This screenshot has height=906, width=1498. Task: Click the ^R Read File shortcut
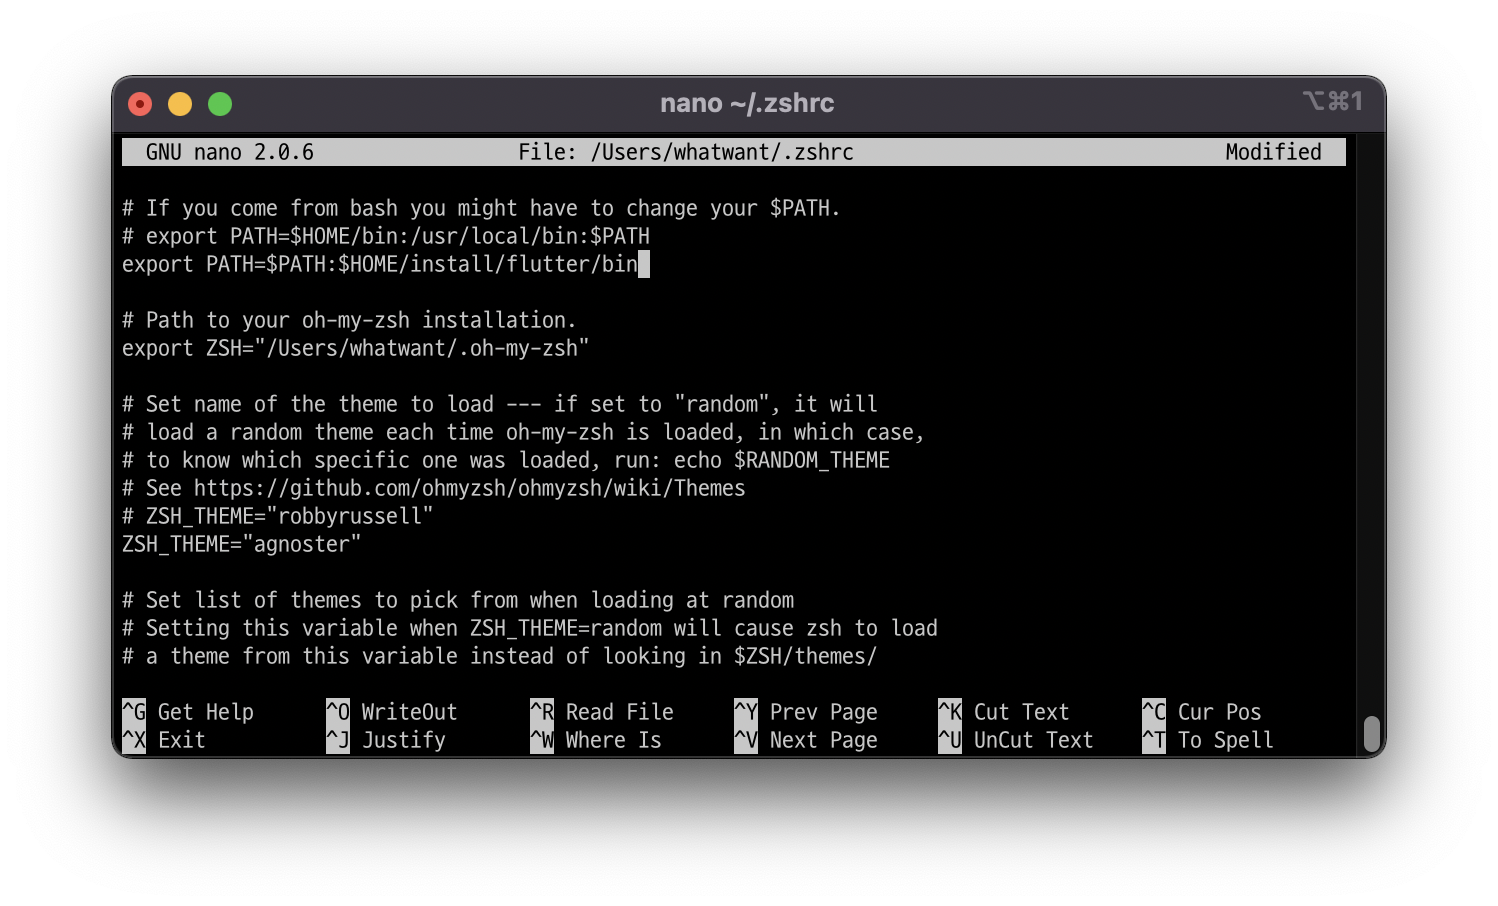pyautogui.click(x=602, y=712)
